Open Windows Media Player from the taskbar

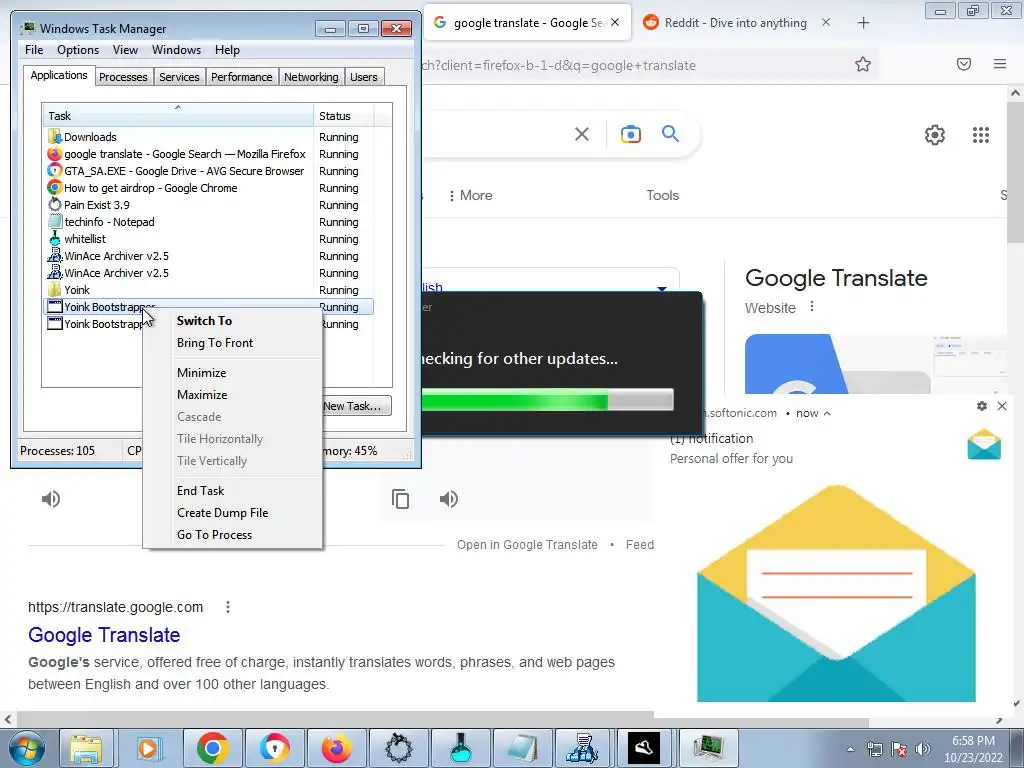(x=148, y=748)
